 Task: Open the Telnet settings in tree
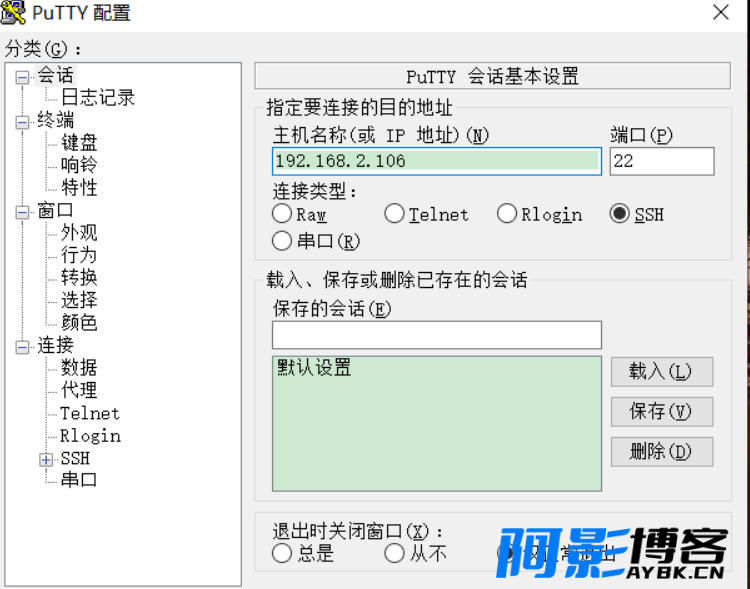90,413
